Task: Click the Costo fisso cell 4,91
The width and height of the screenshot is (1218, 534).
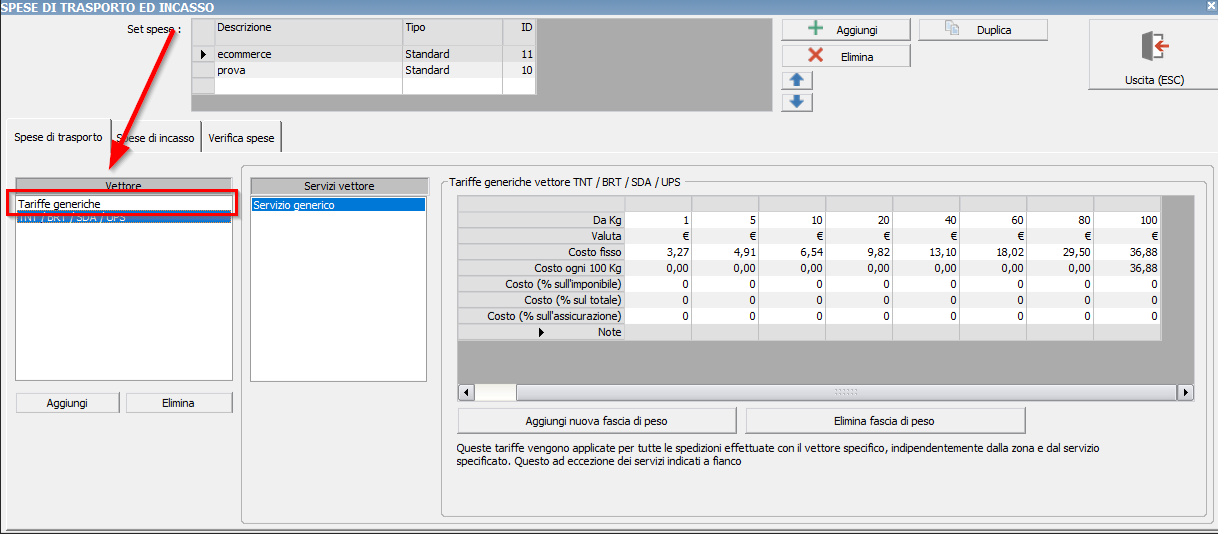Action: coord(725,251)
